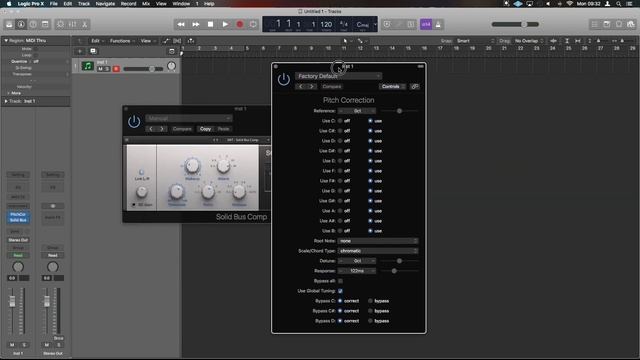
Task: Select 'bypass' radio for Bypass C
Action: (x=370, y=301)
